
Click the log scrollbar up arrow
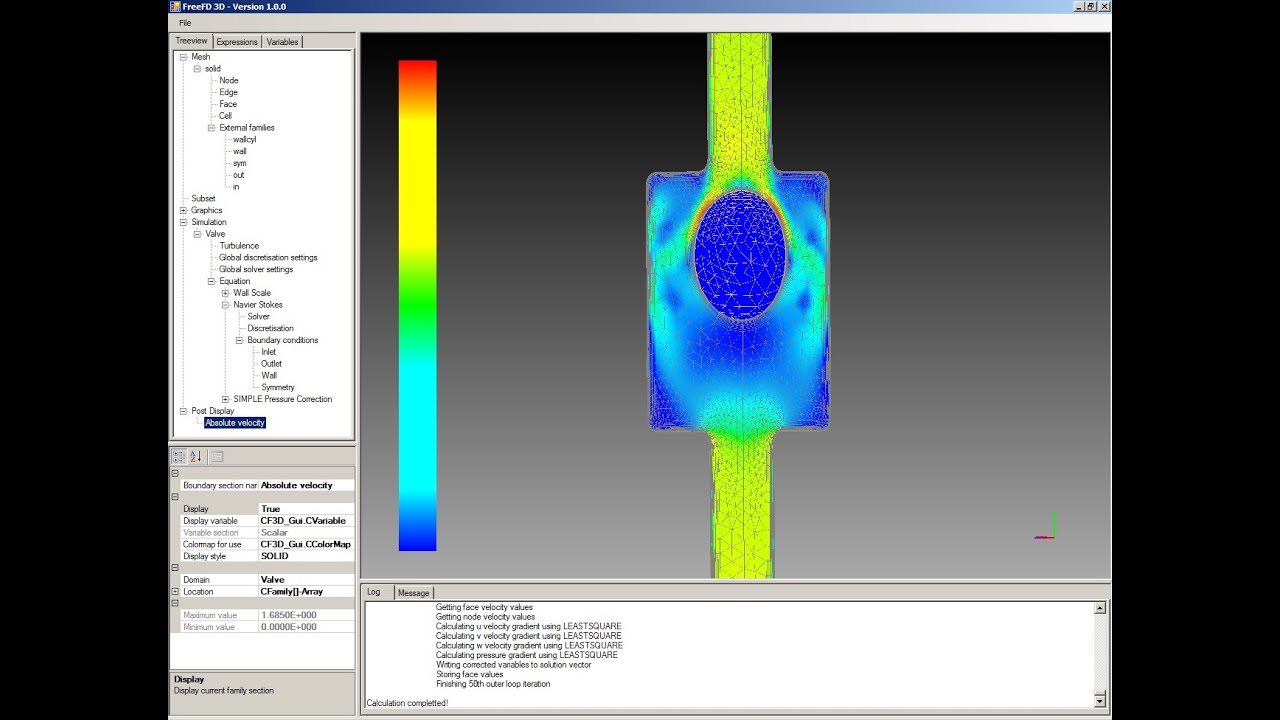point(1100,608)
